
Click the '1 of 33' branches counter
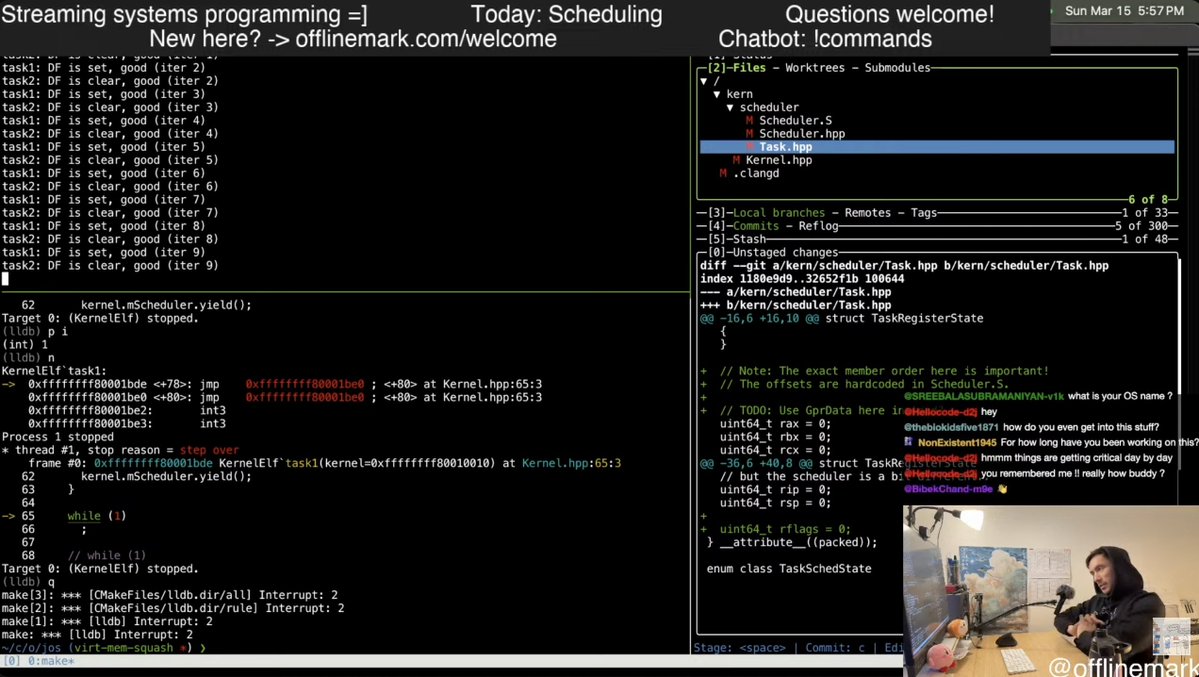[x=1145, y=213]
